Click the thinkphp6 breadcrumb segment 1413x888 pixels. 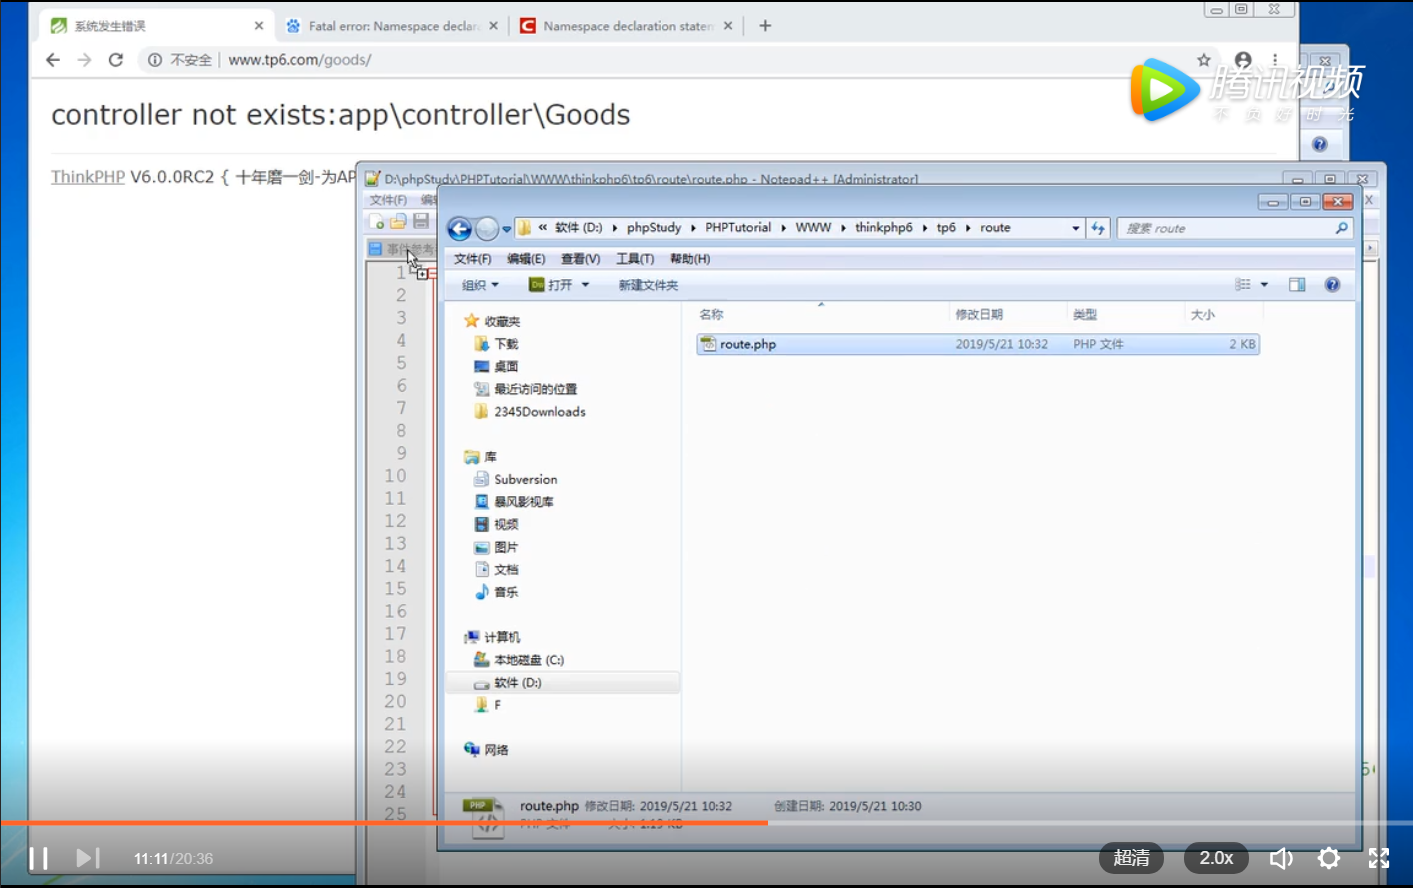click(884, 228)
